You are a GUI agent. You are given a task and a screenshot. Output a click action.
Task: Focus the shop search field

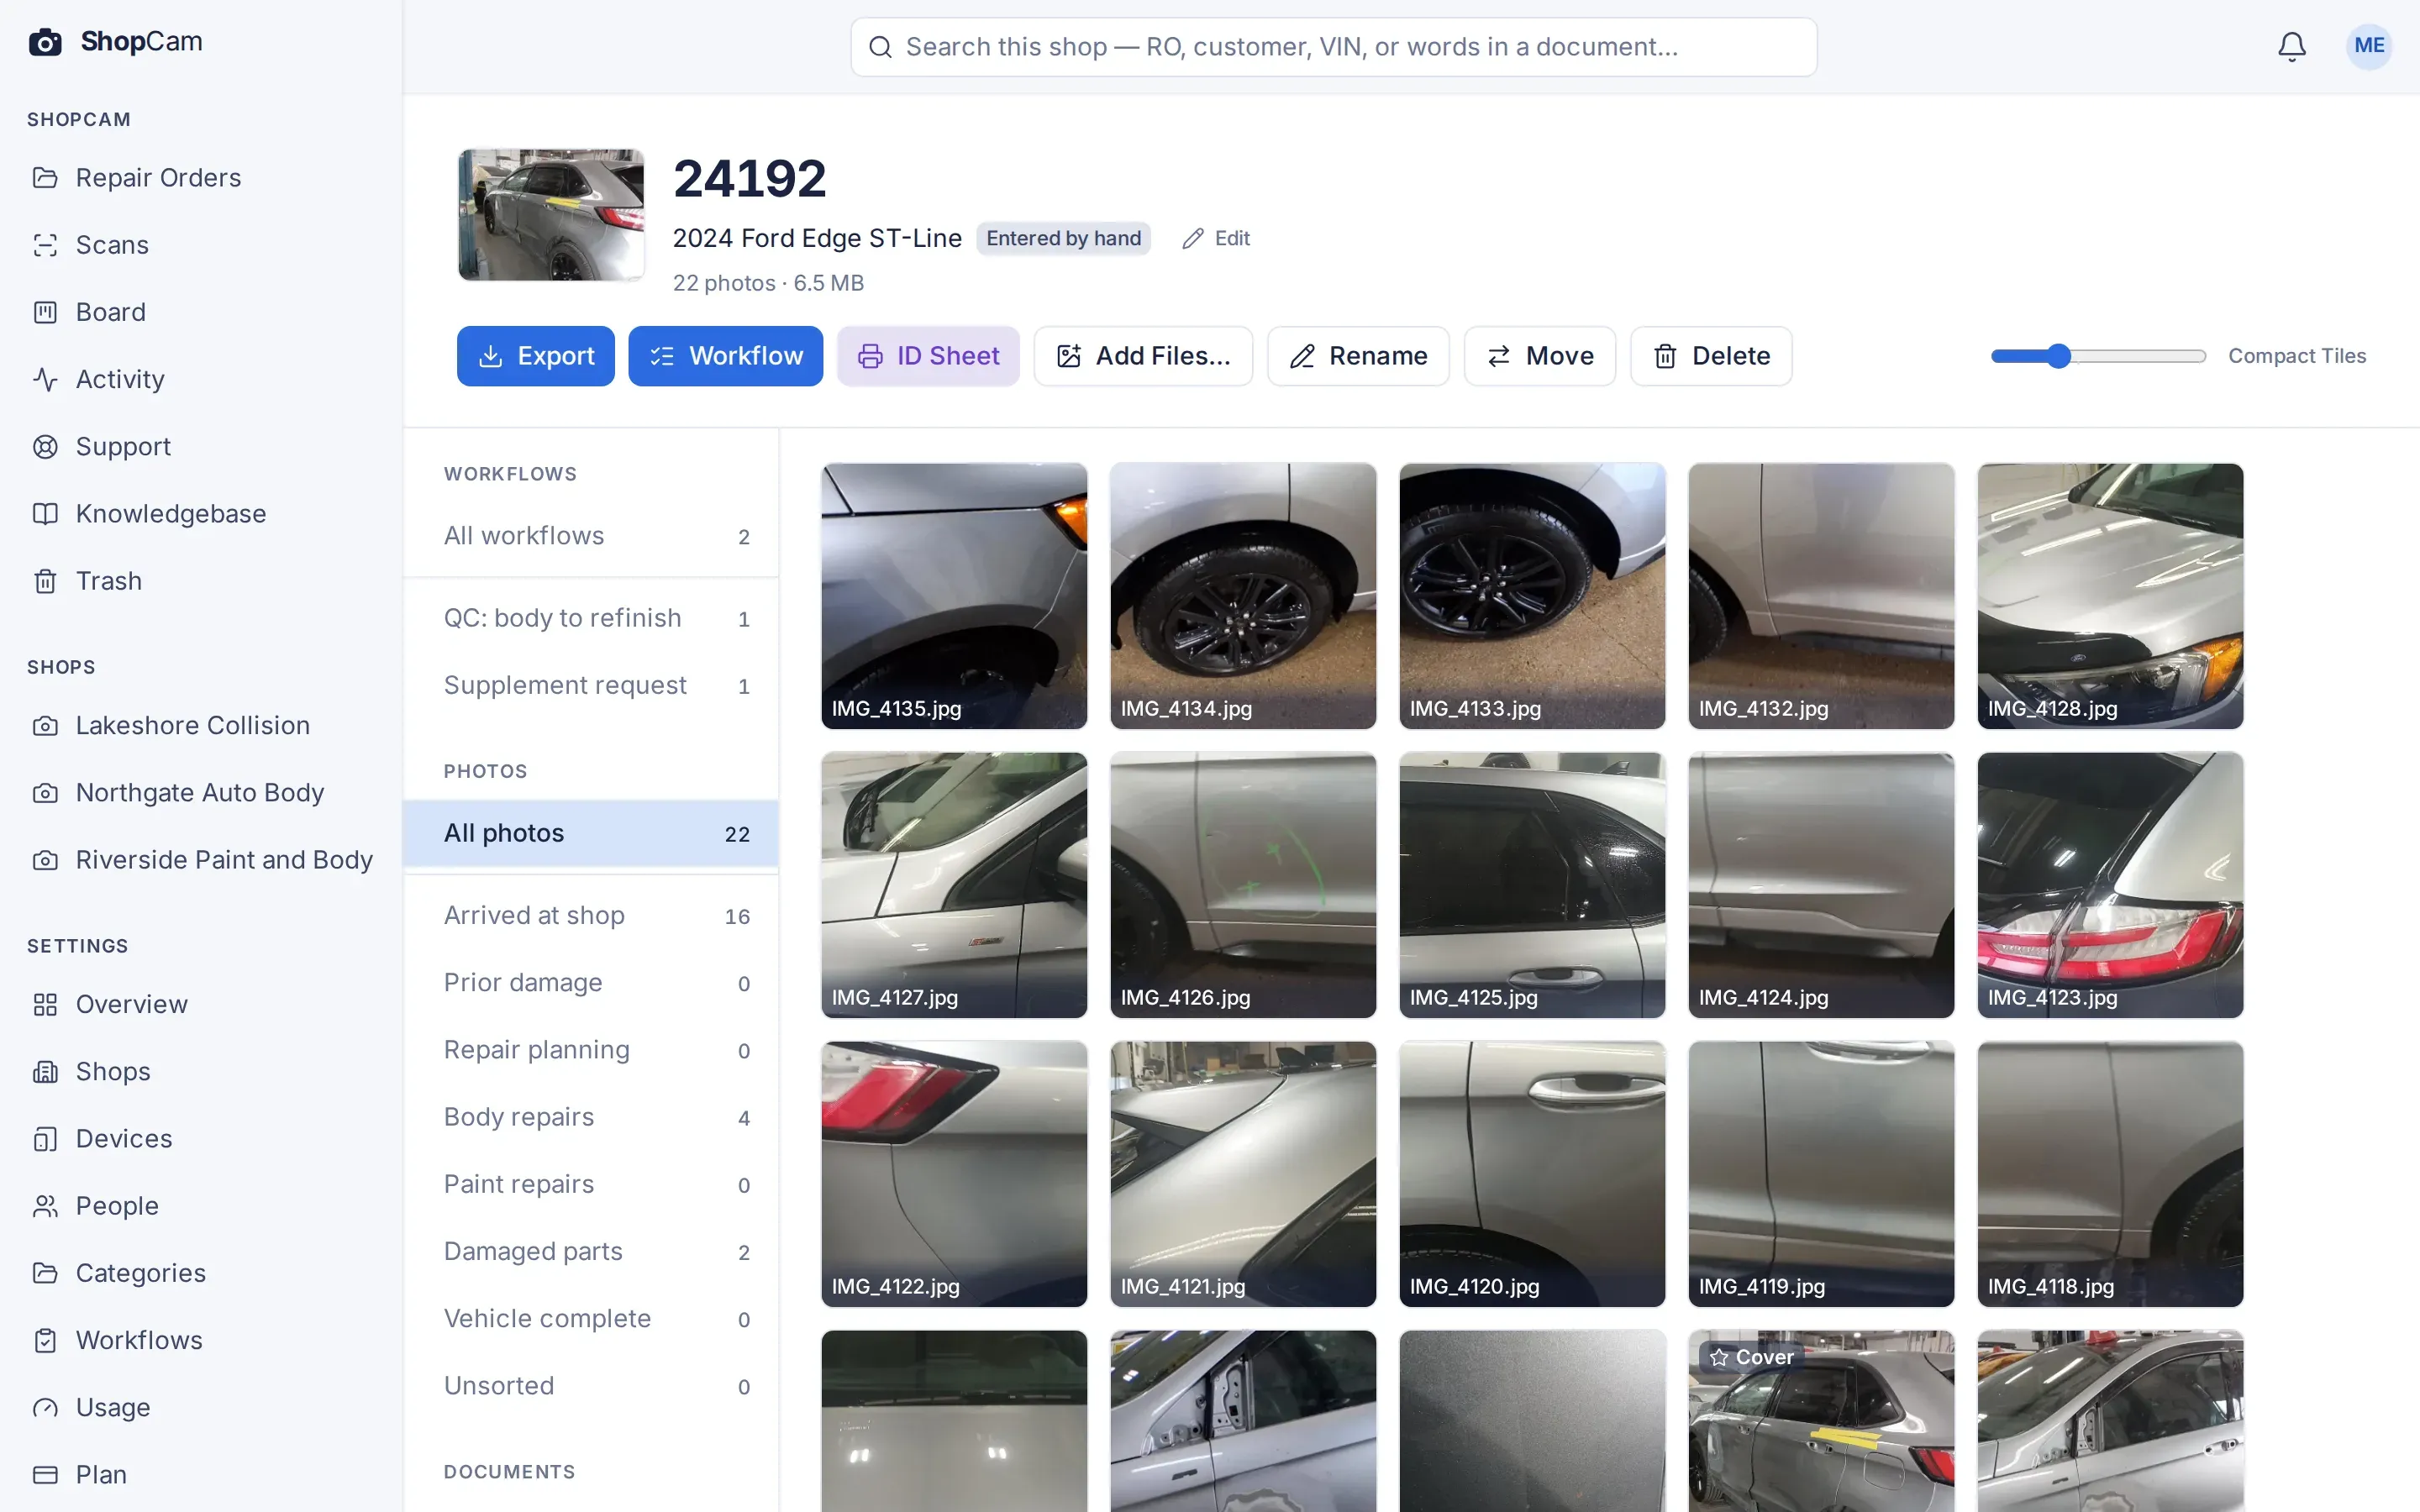click(1333, 47)
